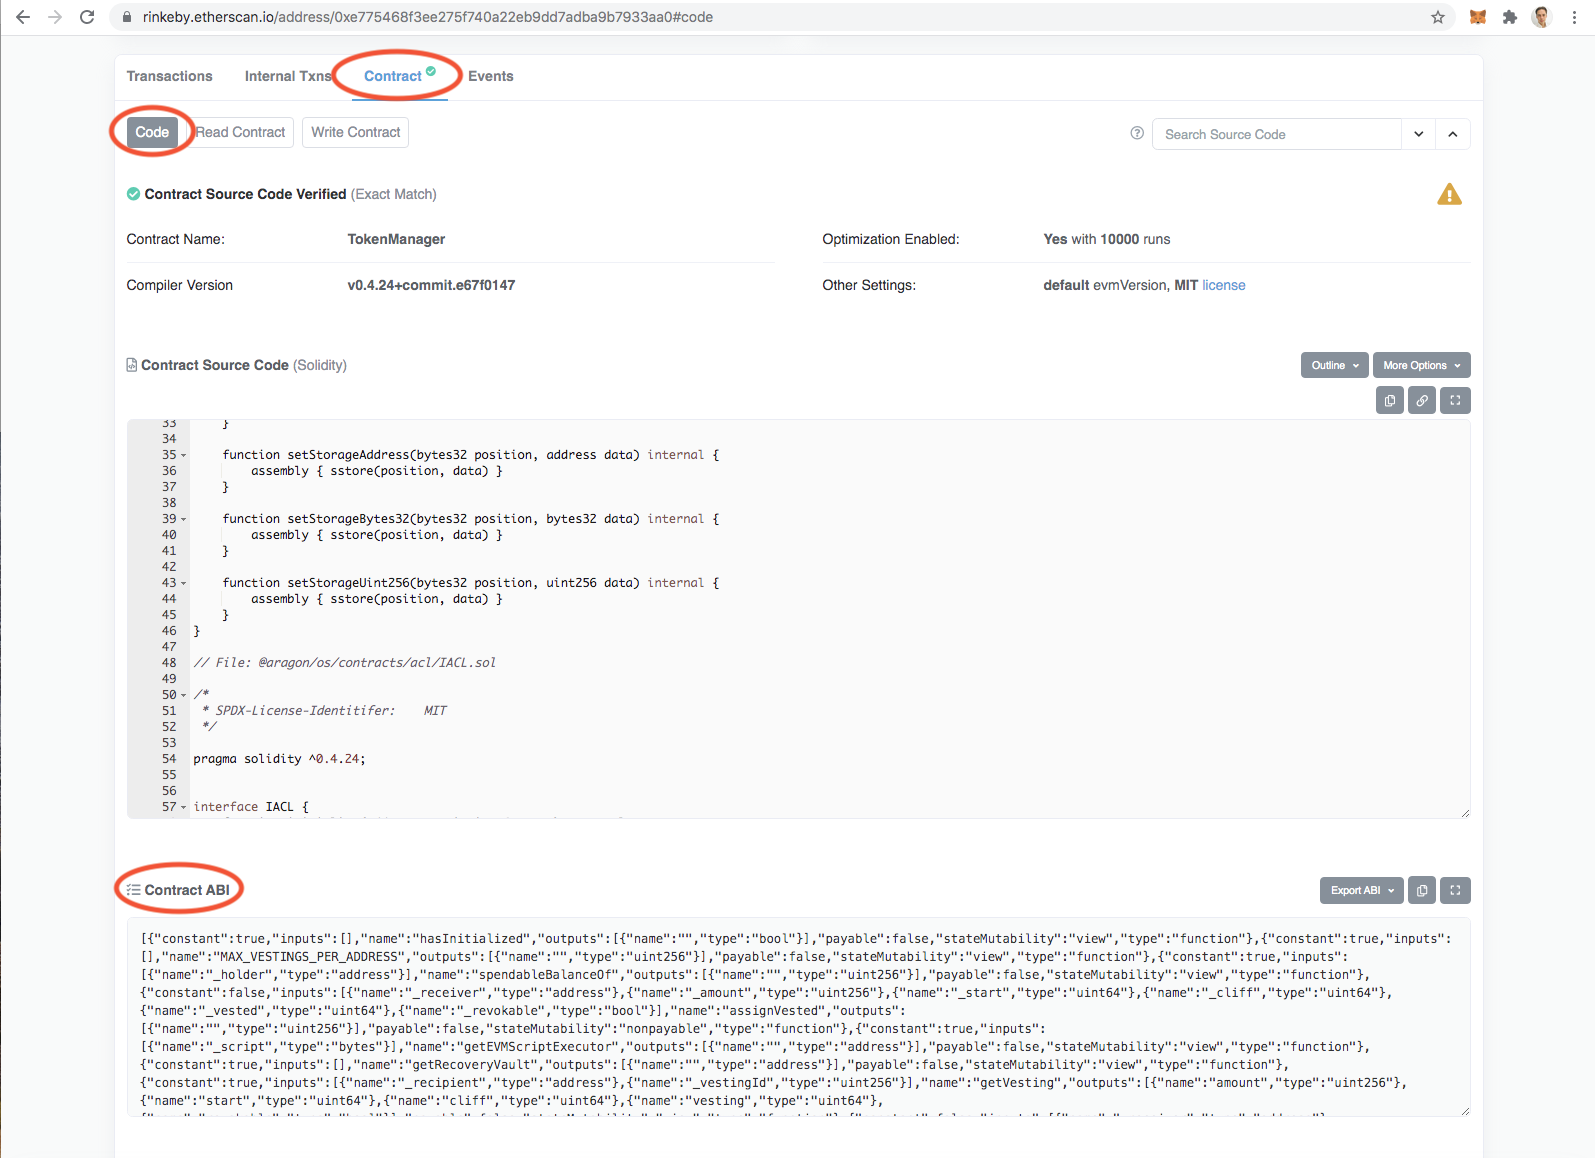Toggle fullscreen for the Contract ABI box
This screenshot has height=1158, width=1595.
(x=1455, y=890)
